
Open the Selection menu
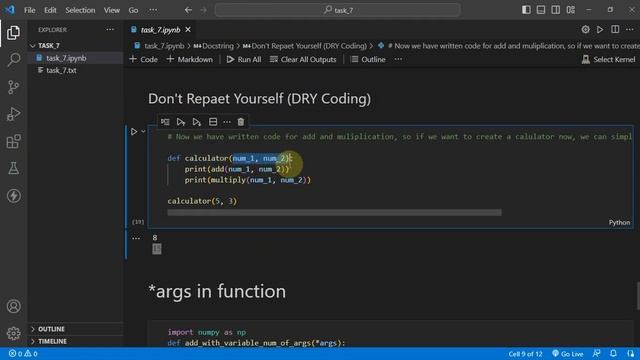pyautogui.click(x=80, y=10)
